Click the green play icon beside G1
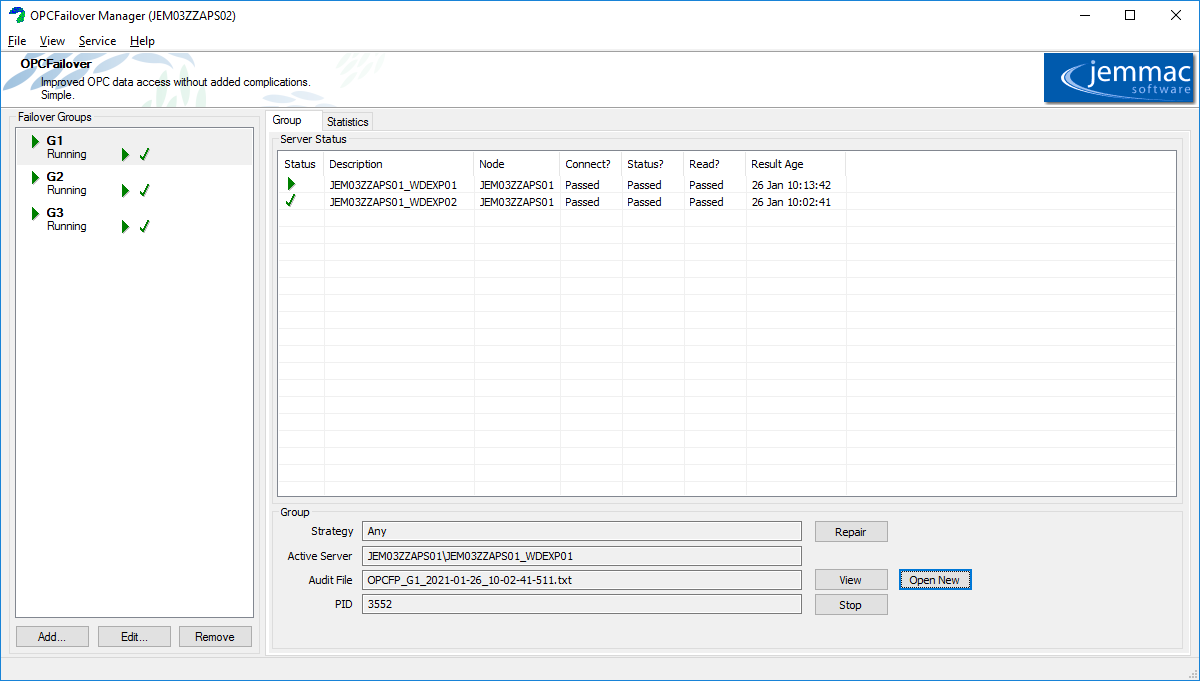The image size is (1200, 681). pos(35,141)
